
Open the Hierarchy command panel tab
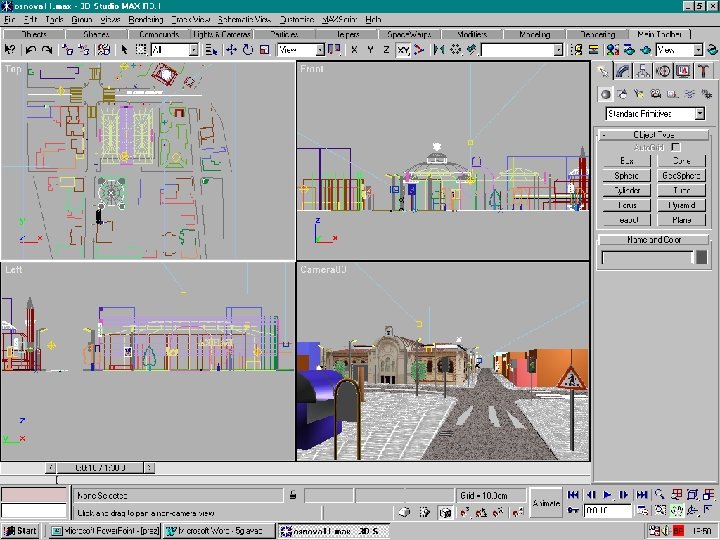click(644, 71)
